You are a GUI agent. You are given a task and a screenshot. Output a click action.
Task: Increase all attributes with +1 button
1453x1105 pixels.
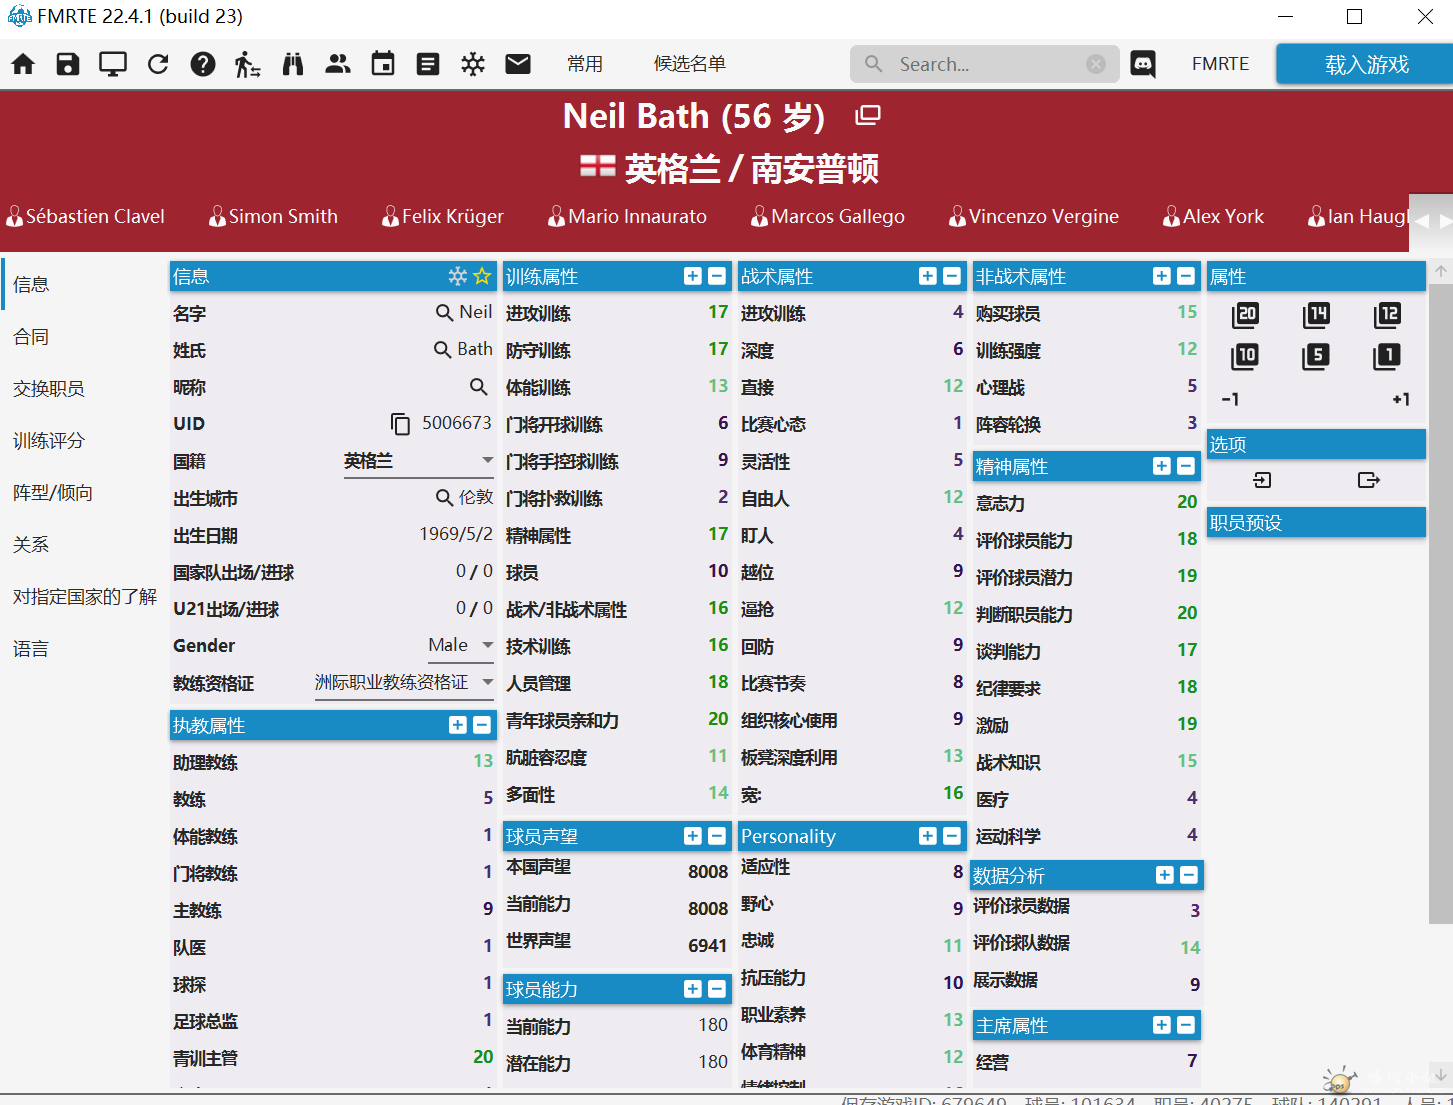point(1401,399)
